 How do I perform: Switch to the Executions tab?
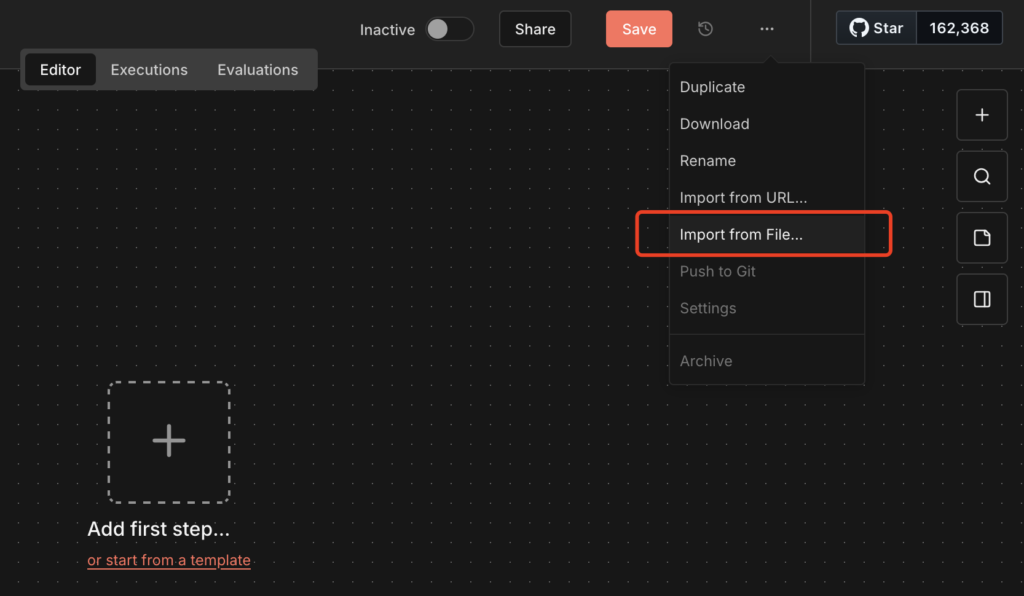click(149, 70)
